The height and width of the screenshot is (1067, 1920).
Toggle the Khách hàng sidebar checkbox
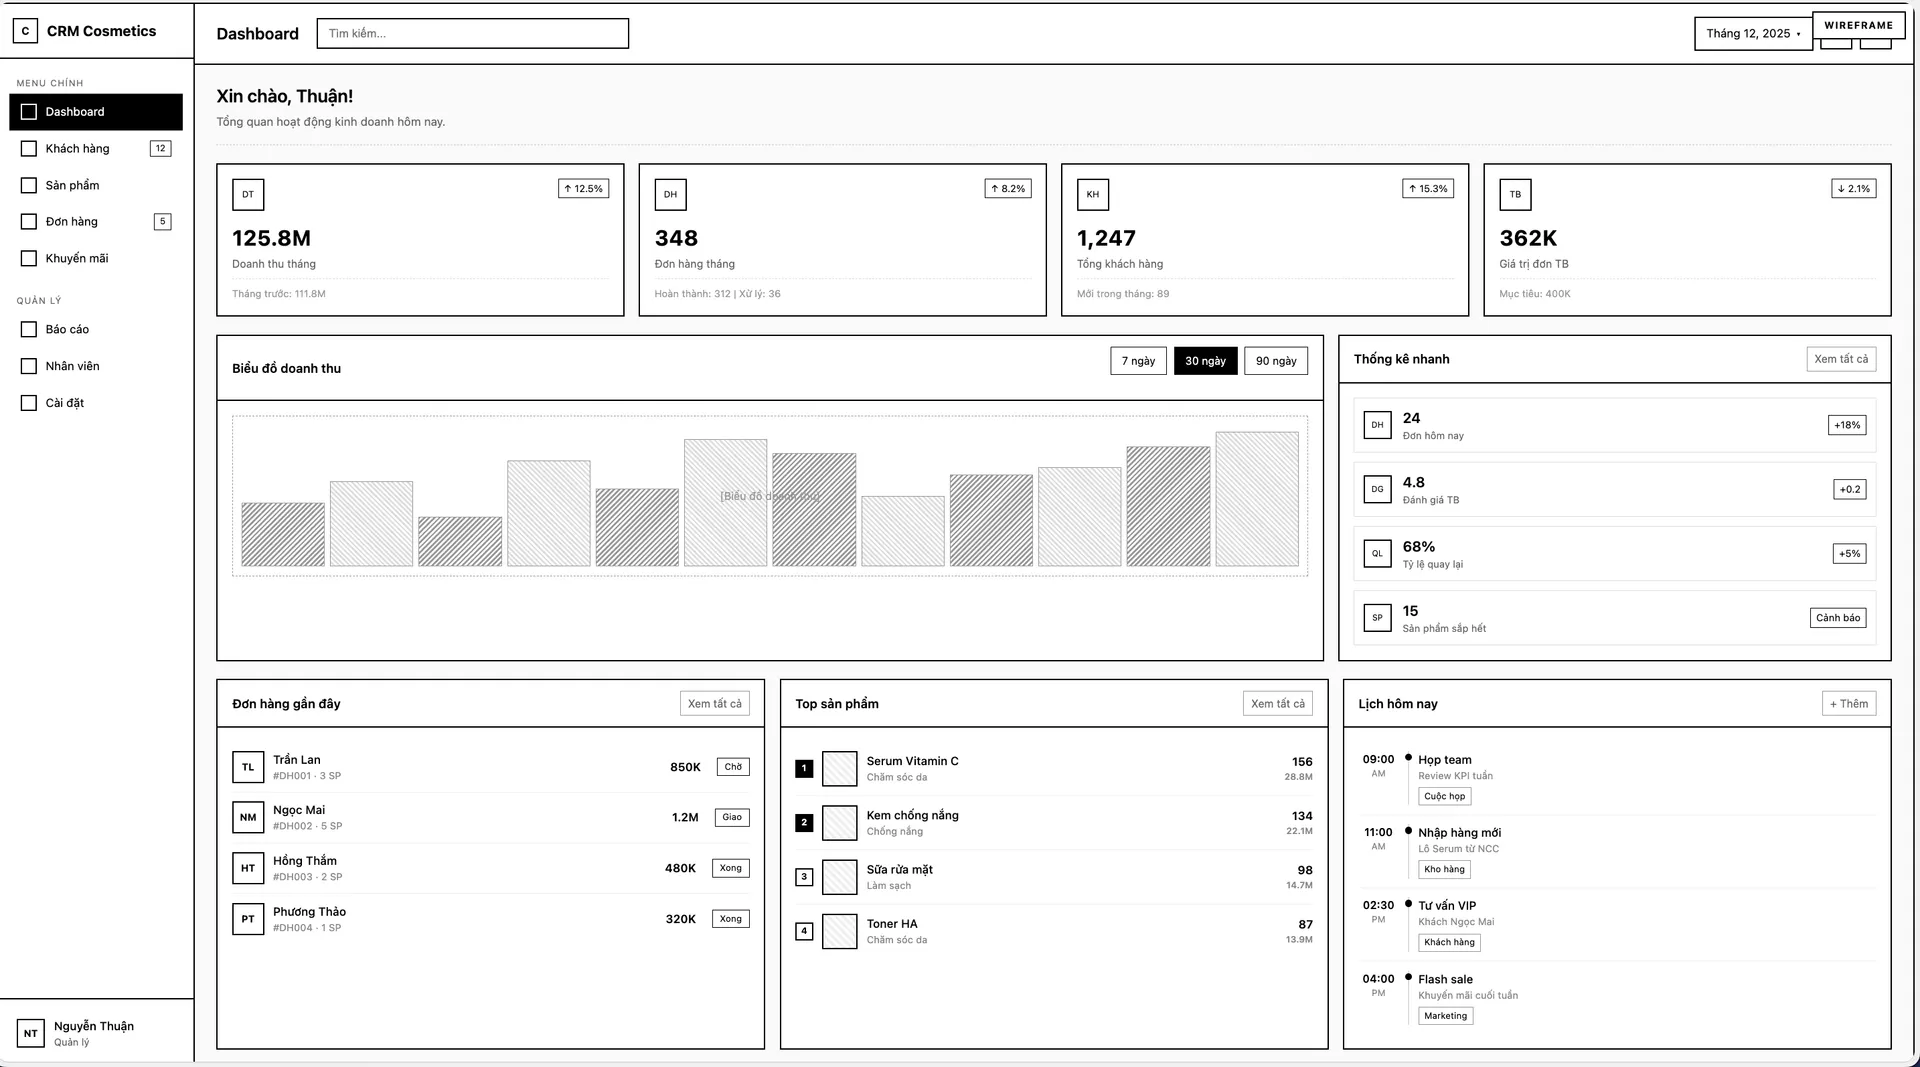pos(28,148)
